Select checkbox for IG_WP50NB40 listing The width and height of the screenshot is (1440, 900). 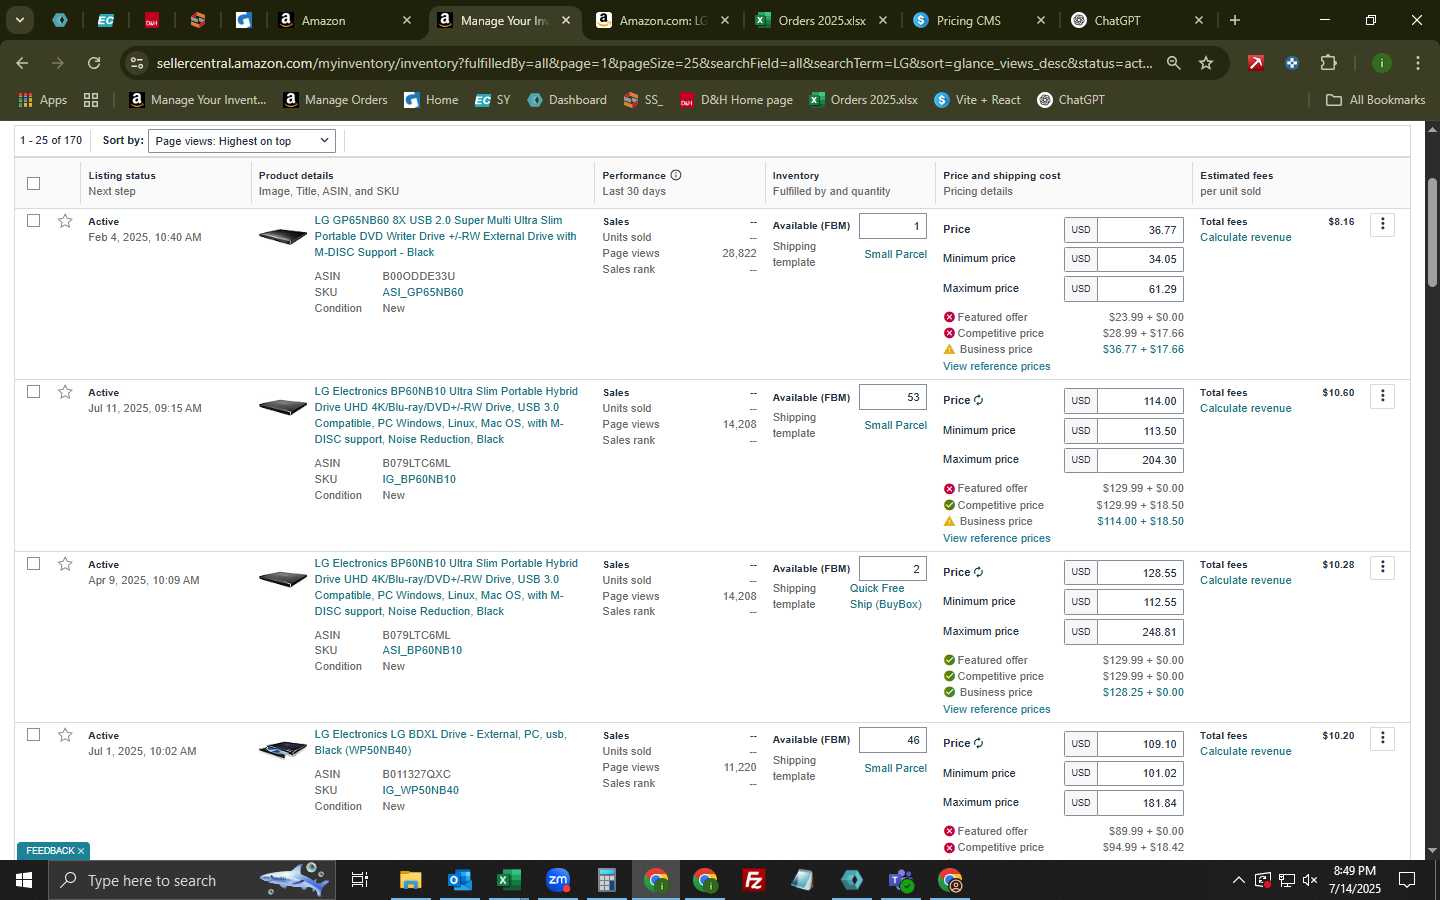click(33, 734)
